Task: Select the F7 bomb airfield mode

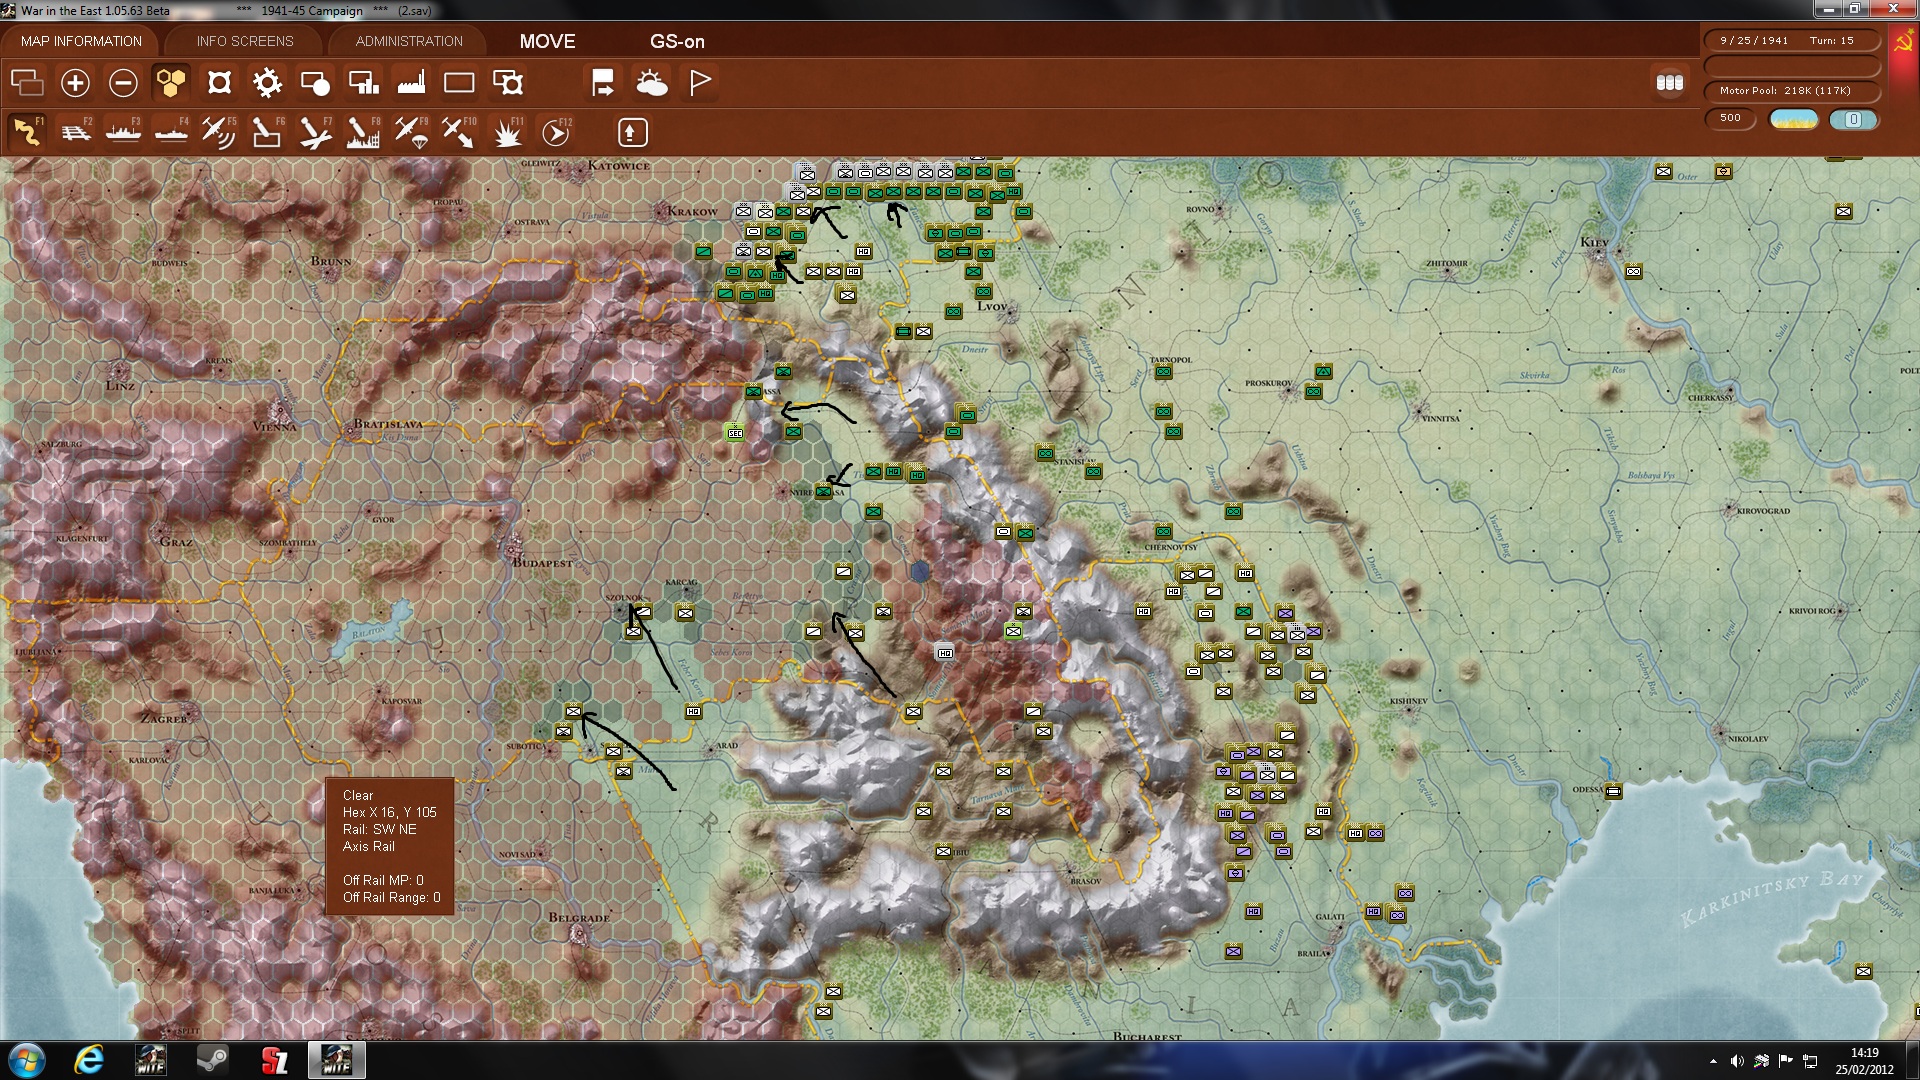Action: click(x=315, y=132)
